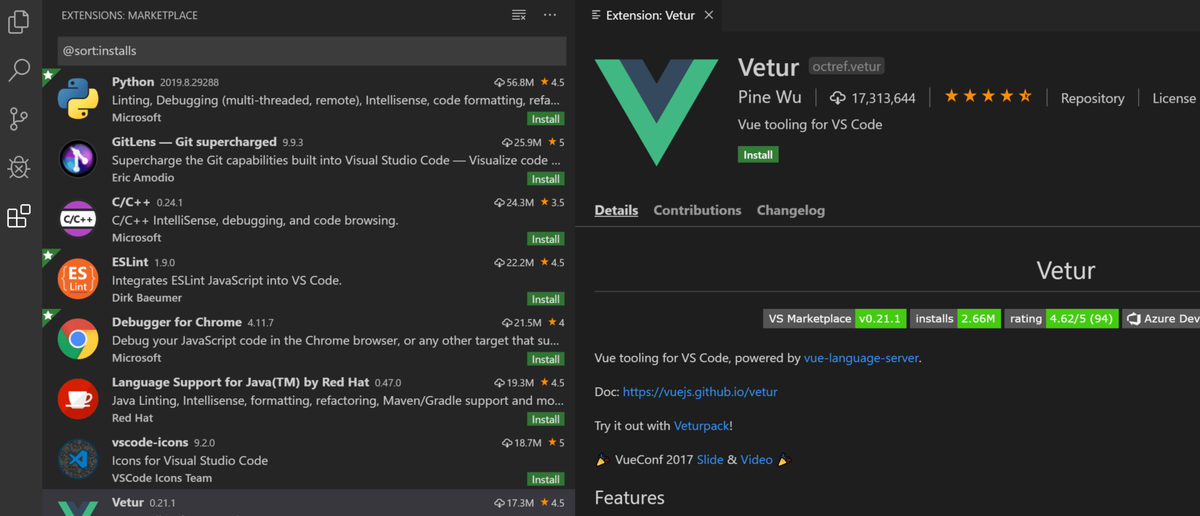Click the ESLint extension icon

[x=77, y=279]
